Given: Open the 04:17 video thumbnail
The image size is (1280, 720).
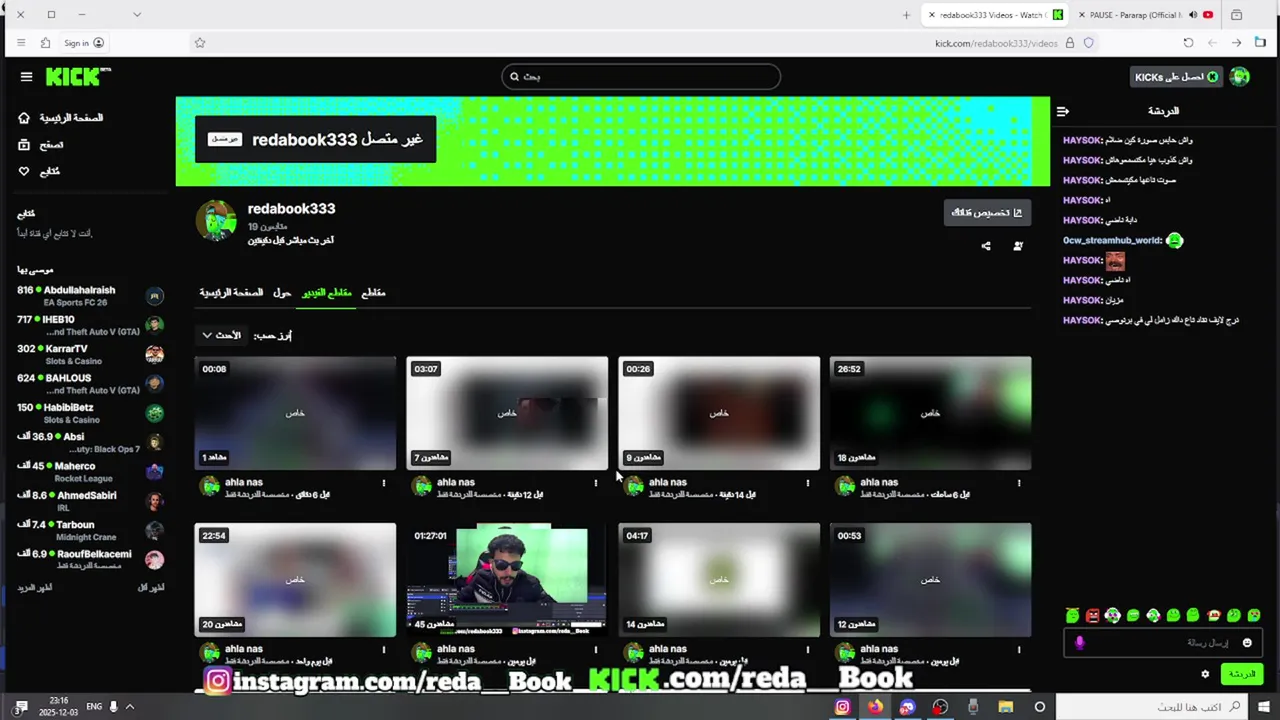Looking at the screenshot, I should click(x=719, y=580).
